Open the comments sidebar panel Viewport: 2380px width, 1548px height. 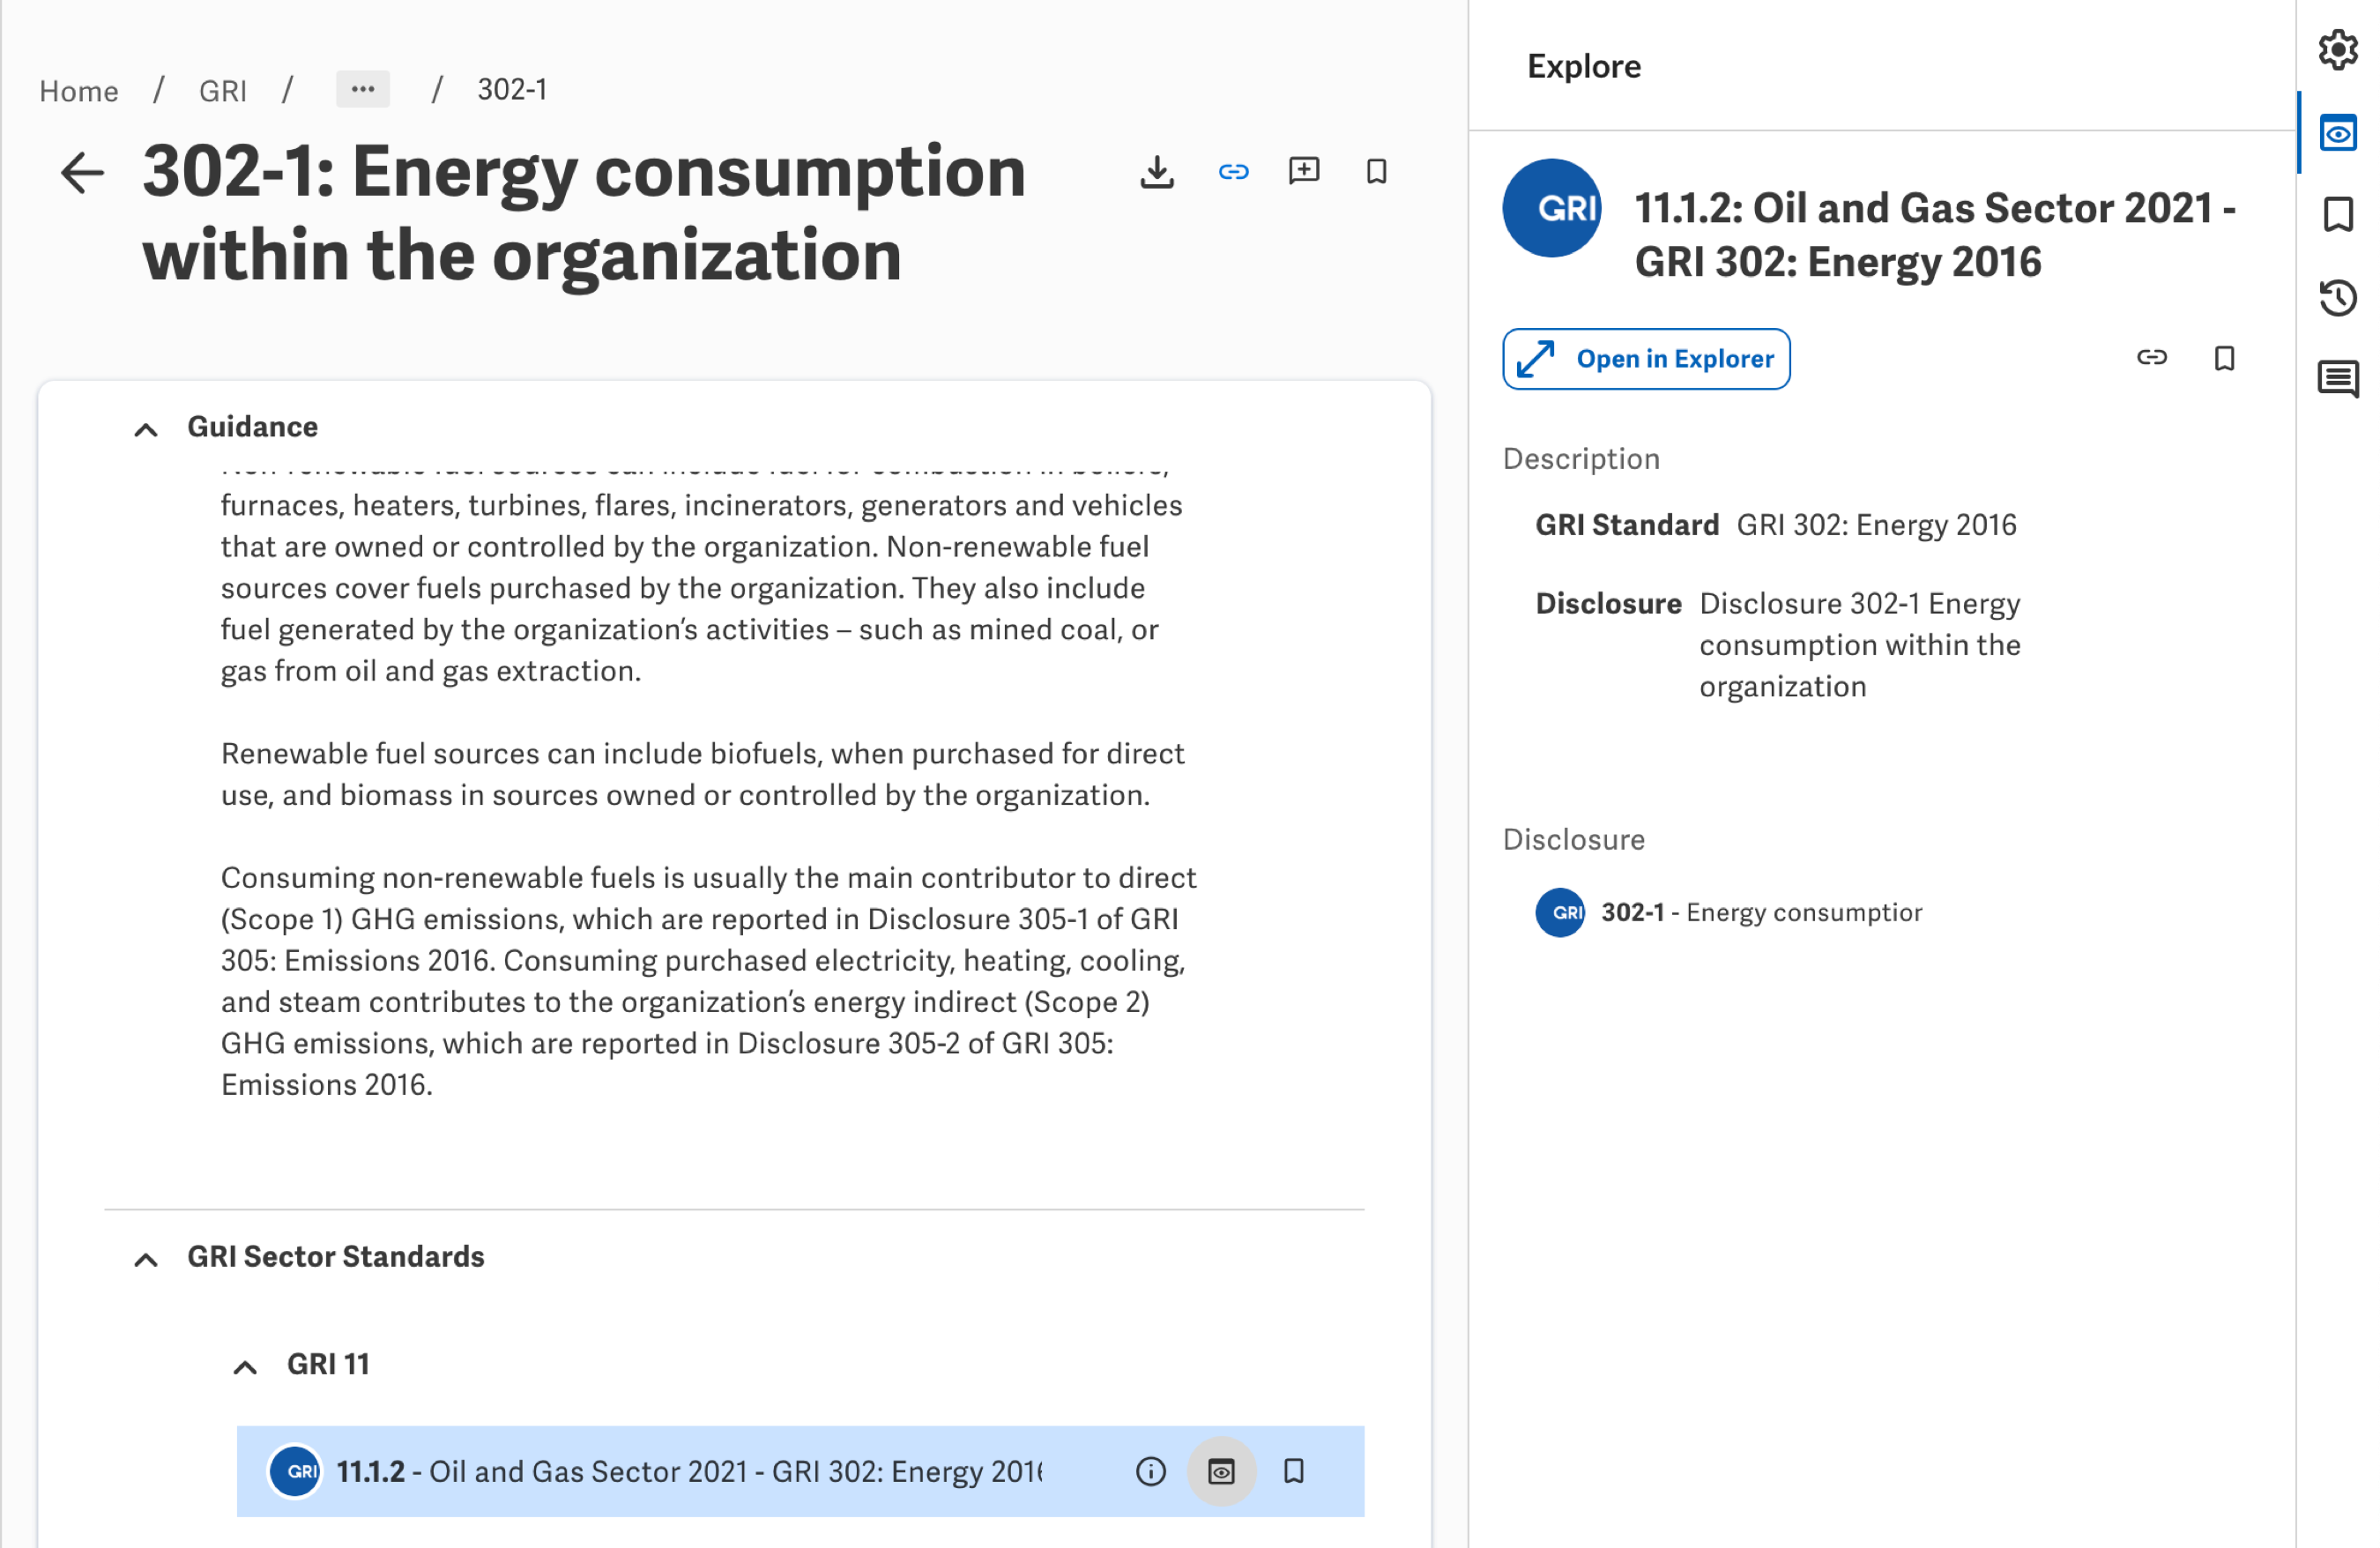2338,379
